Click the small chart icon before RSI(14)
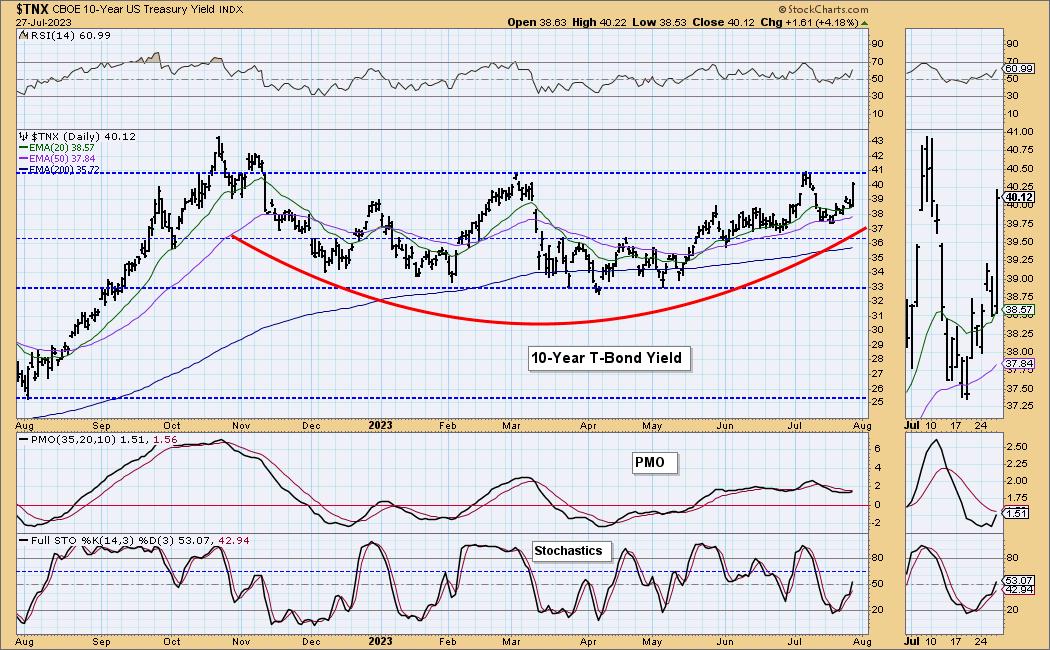The height and width of the screenshot is (650, 1050). (x=21, y=35)
